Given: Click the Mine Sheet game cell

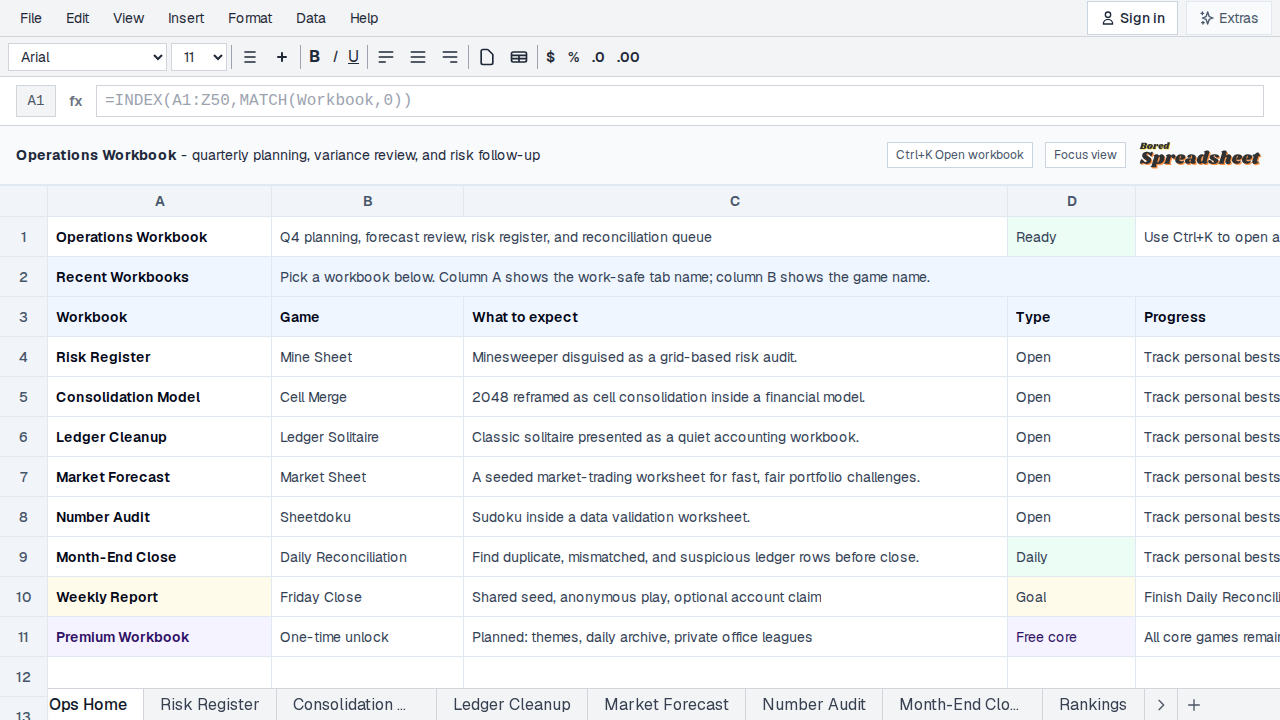Looking at the screenshot, I should (x=368, y=357).
